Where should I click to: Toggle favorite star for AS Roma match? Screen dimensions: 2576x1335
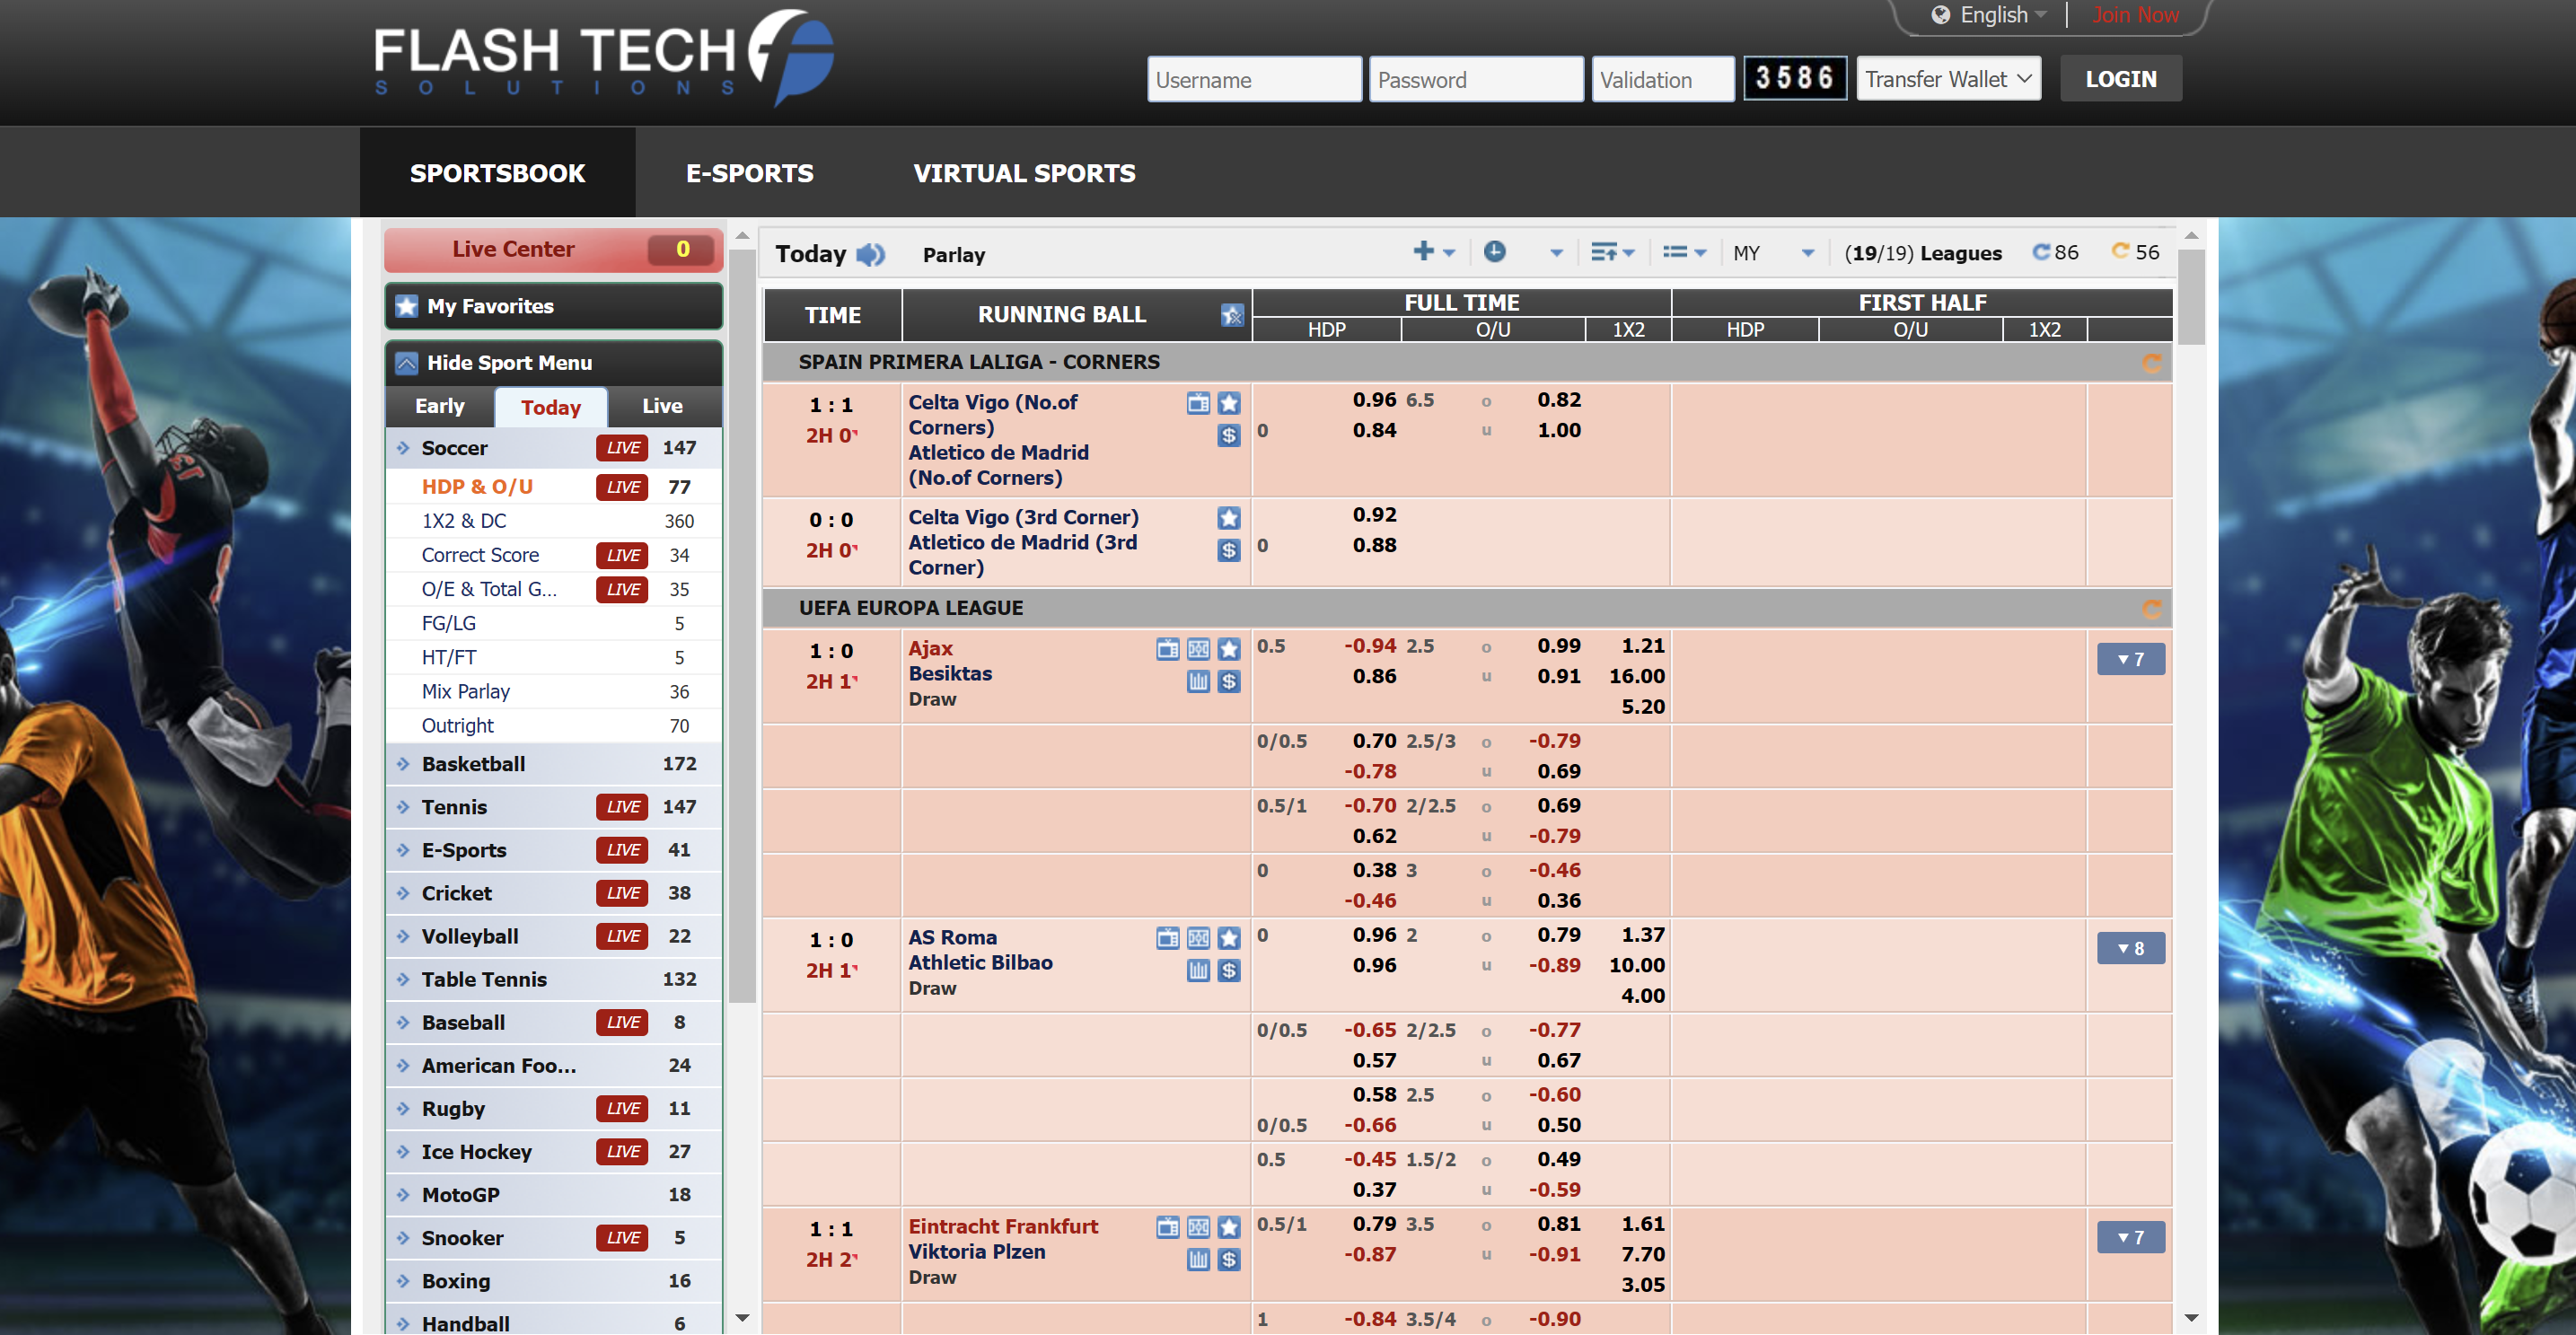[1228, 938]
